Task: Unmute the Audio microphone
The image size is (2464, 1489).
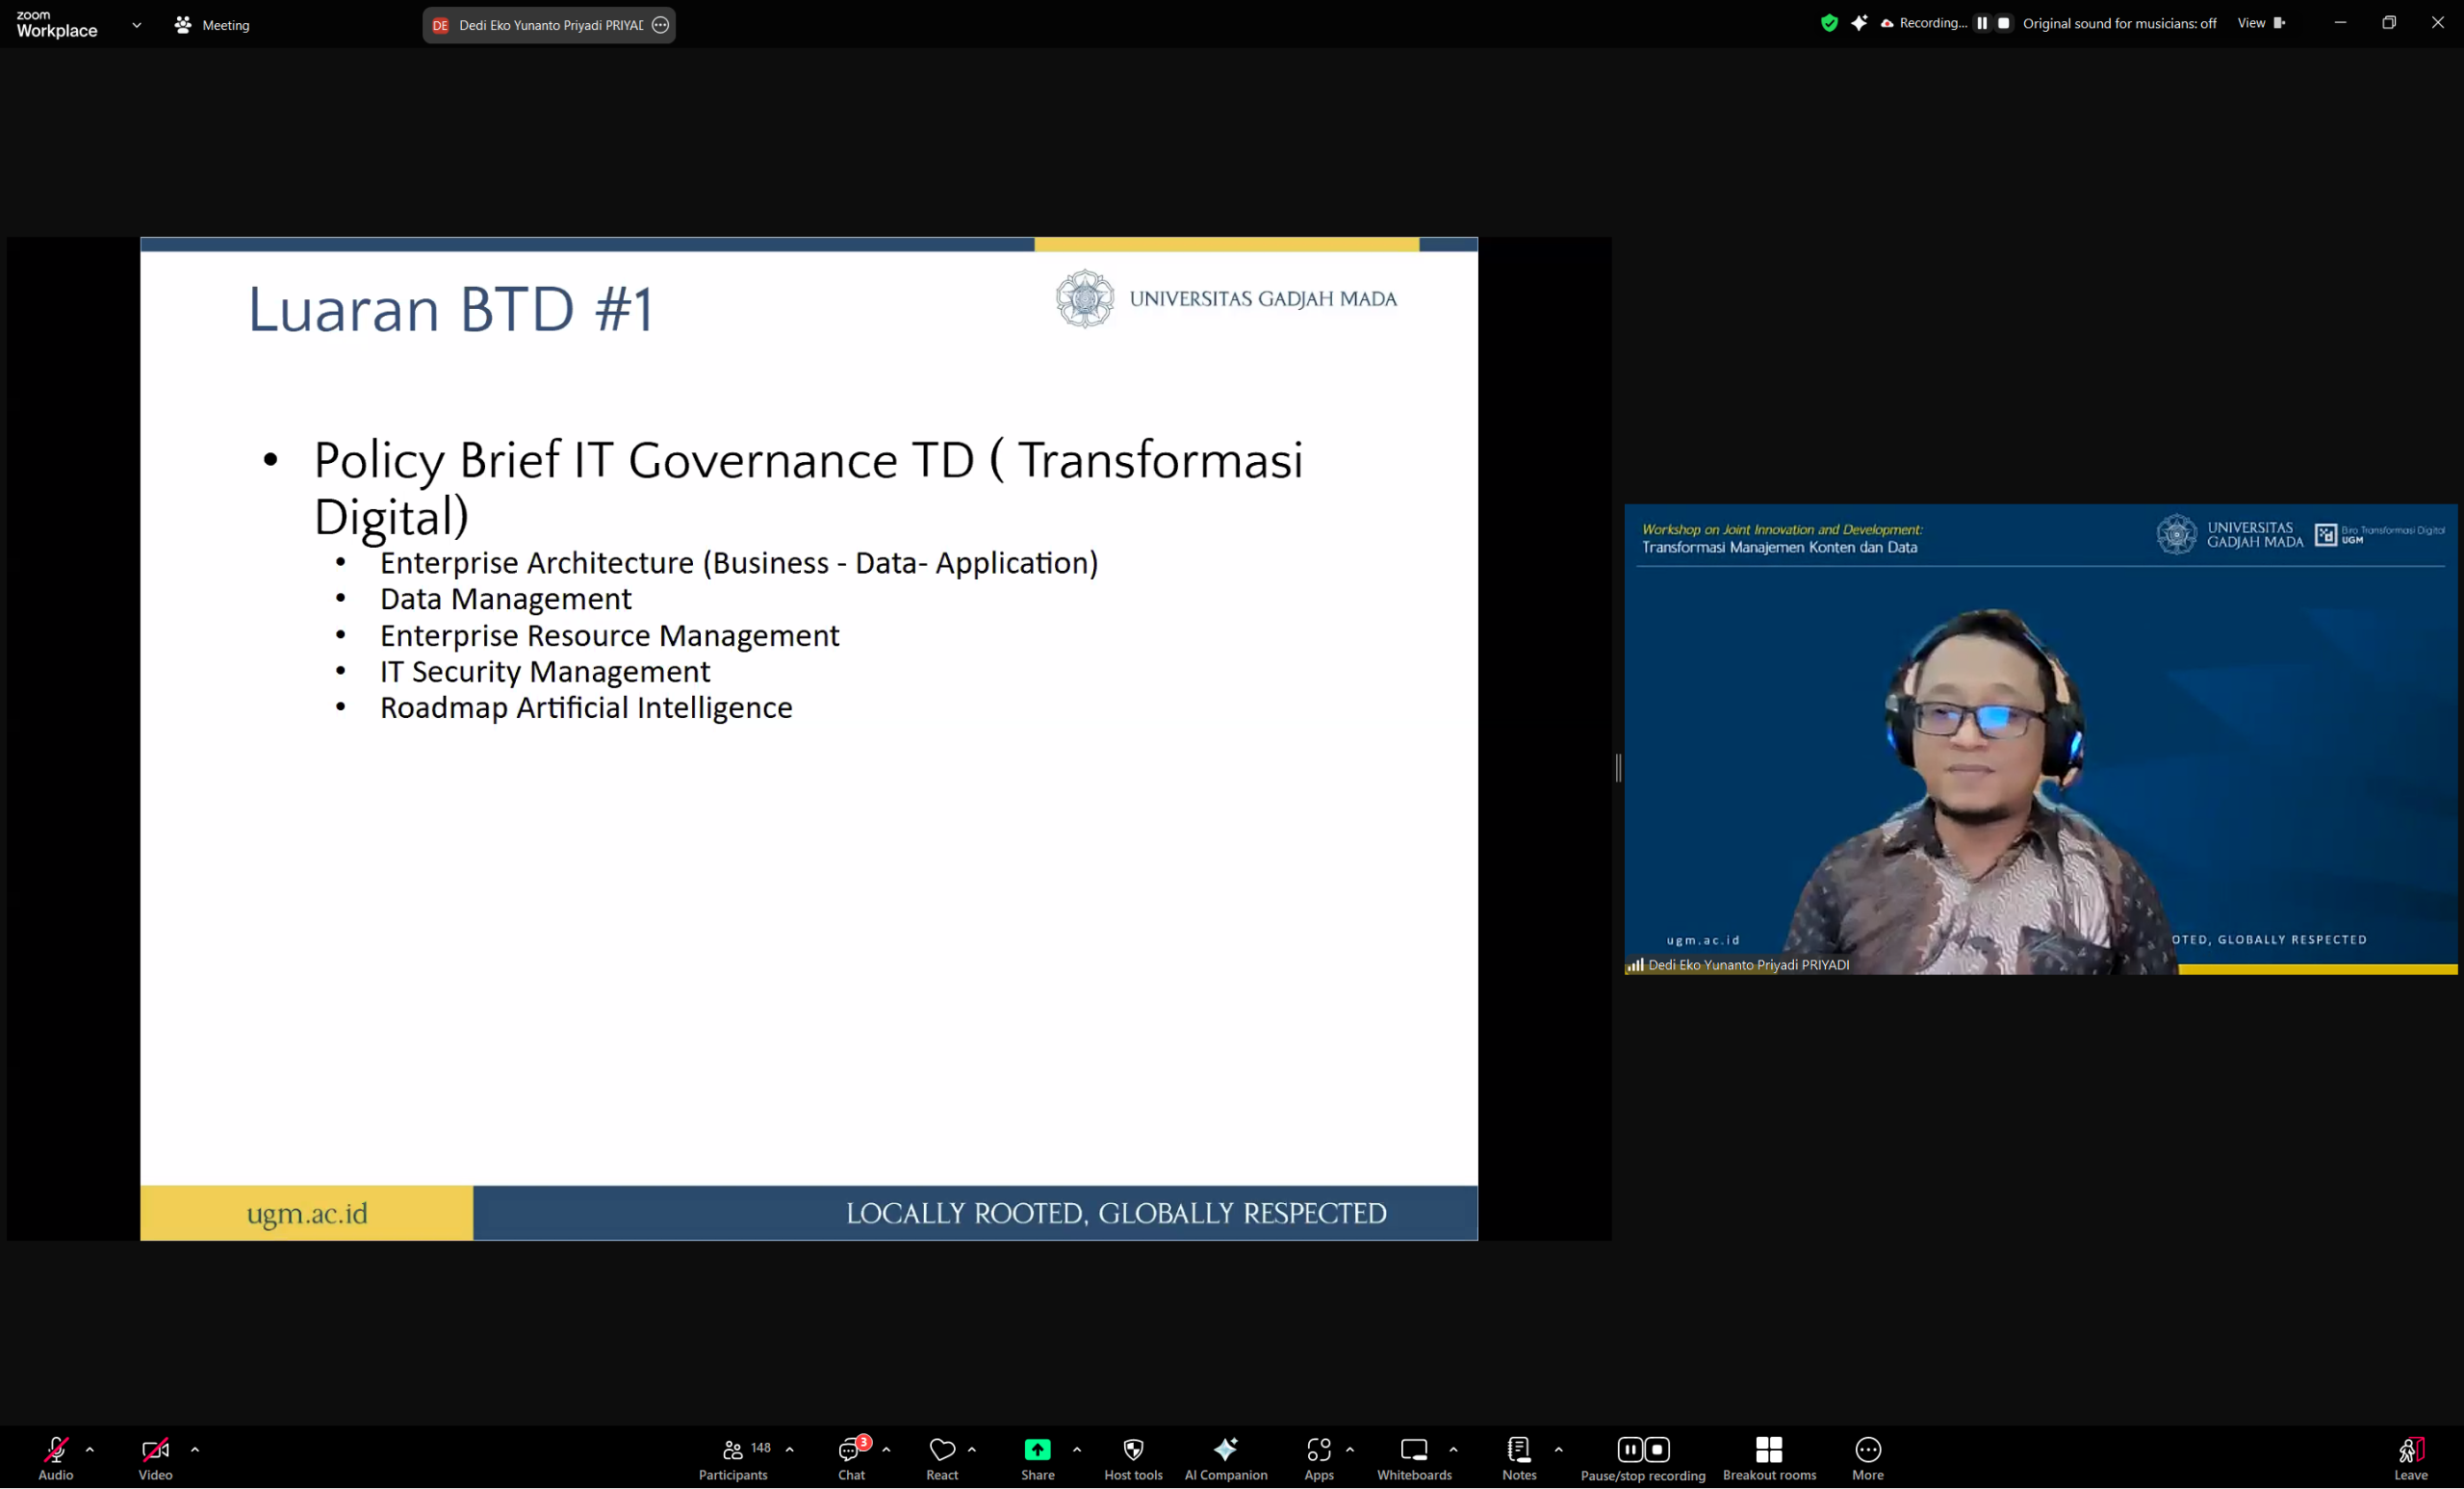Action: 56,1457
